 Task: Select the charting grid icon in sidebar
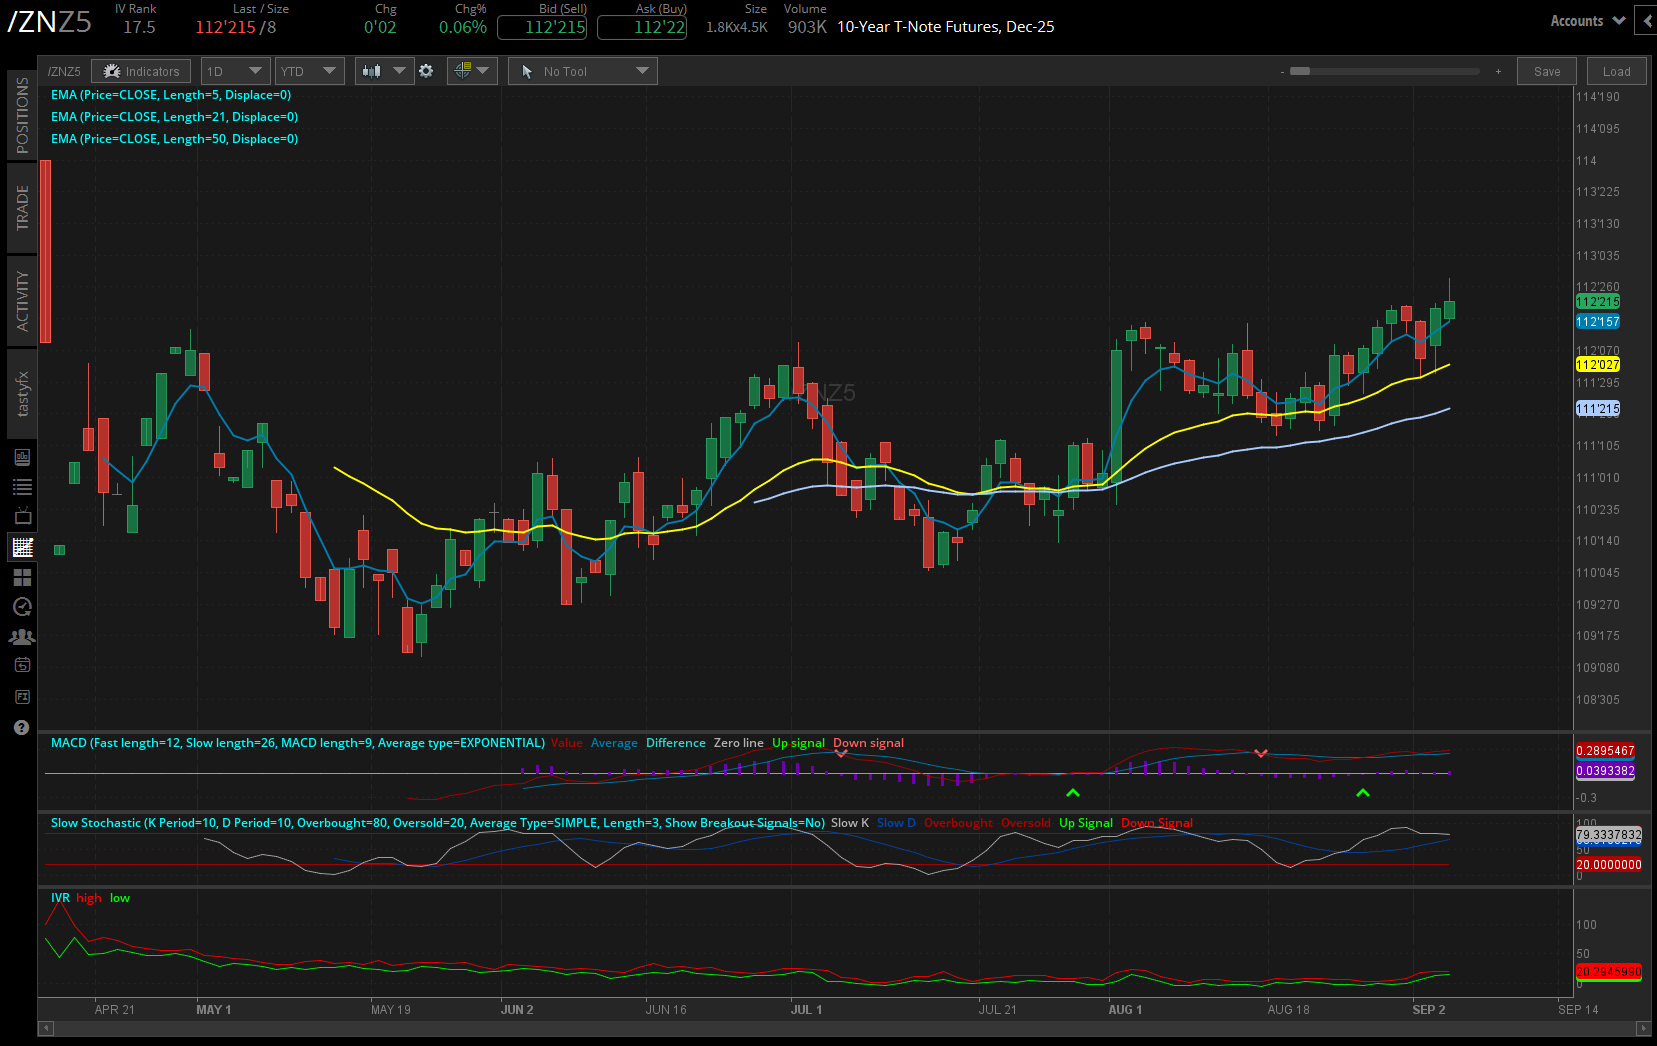click(21, 547)
